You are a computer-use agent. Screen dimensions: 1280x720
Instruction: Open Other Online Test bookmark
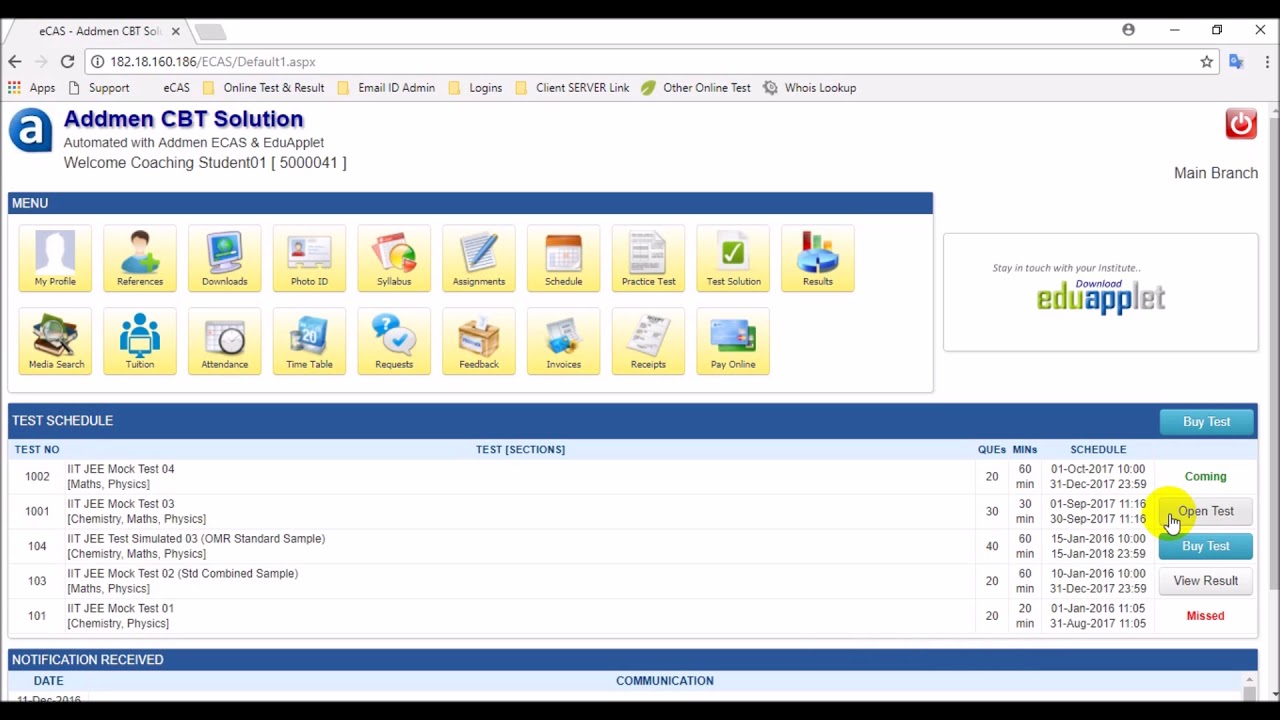click(696, 88)
